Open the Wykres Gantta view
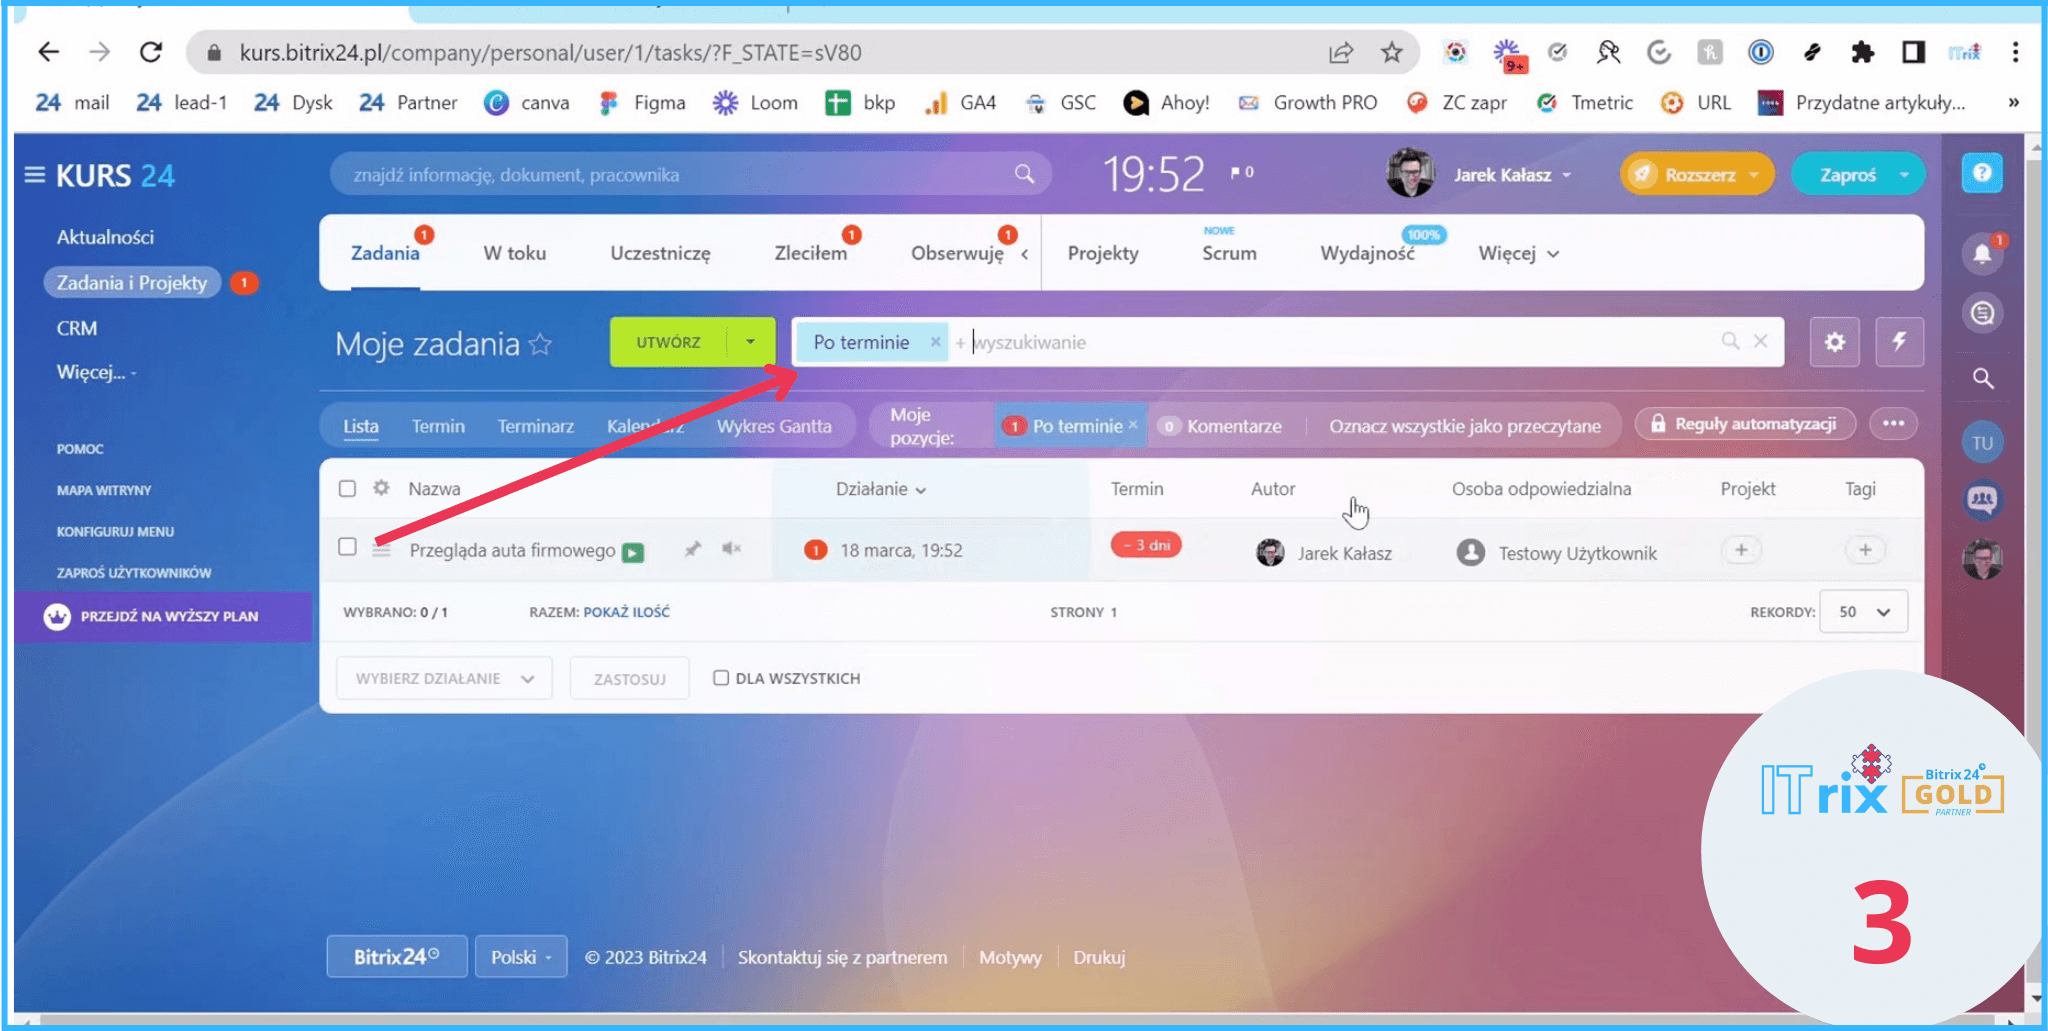This screenshot has width=2048, height=1031. (x=773, y=426)
